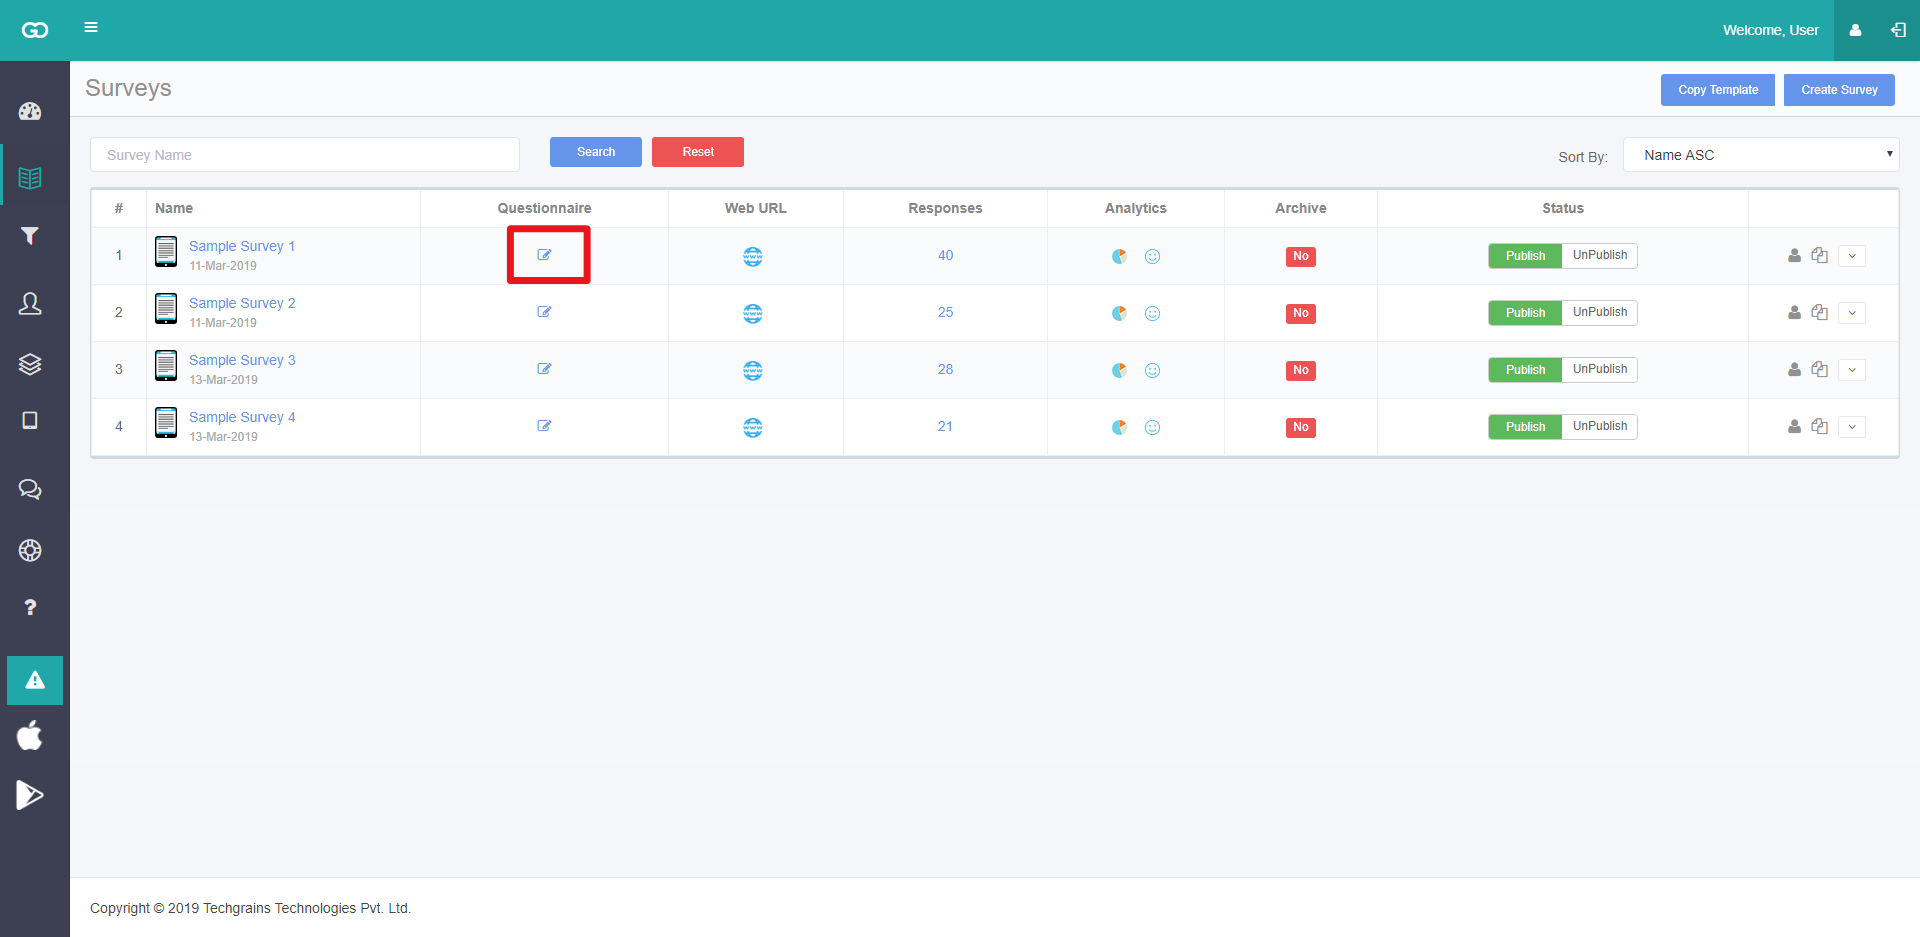The image size is (1920, 937).
Task: Edit questionnaire for Sample Survey 2
Action: (x=544, y=312)
